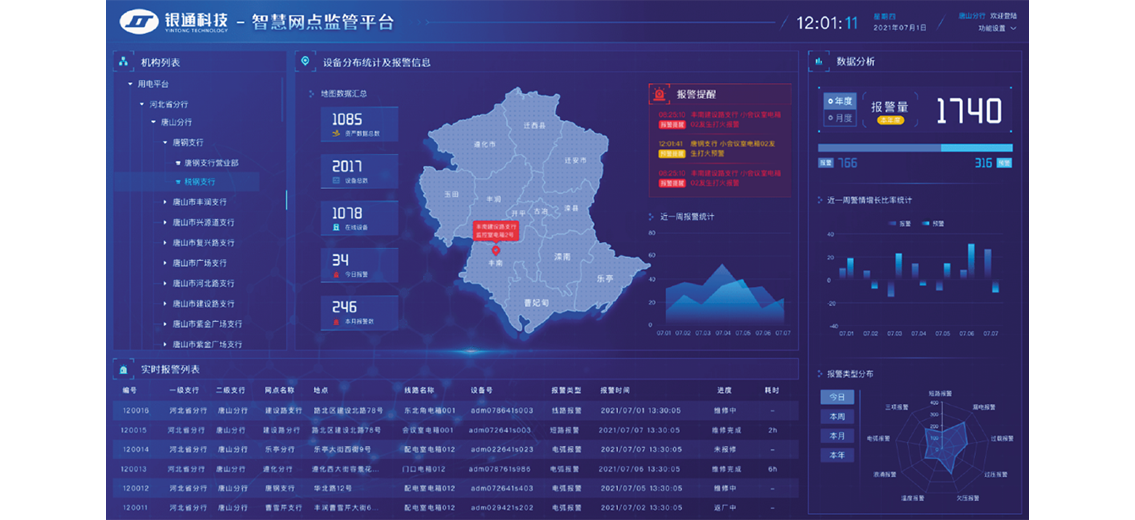The width and height of the screenshot is (1135, 520).
Task: Click the location pin icon beside 设备分布统计及报警信息
Action: coord(305,62)
